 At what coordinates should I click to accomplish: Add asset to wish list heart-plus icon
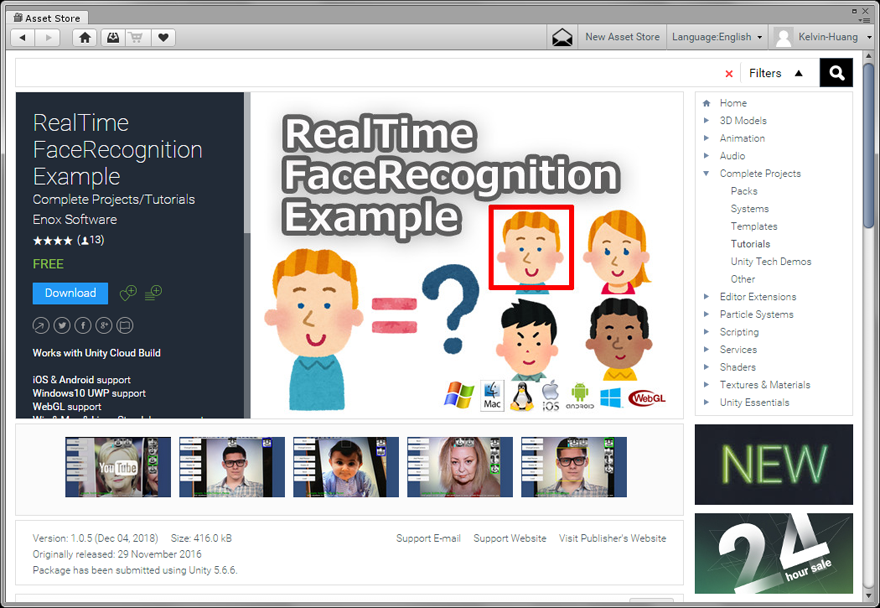(128, 292)
